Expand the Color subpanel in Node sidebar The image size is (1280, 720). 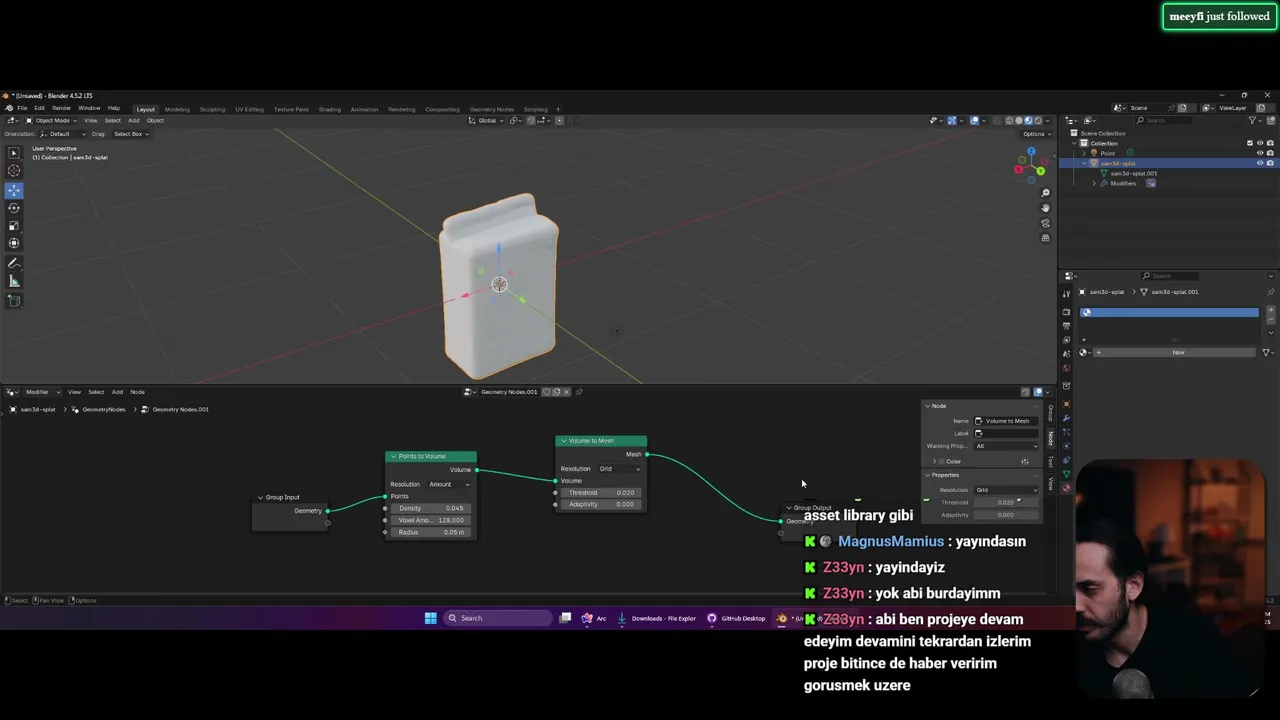point(934,461)
